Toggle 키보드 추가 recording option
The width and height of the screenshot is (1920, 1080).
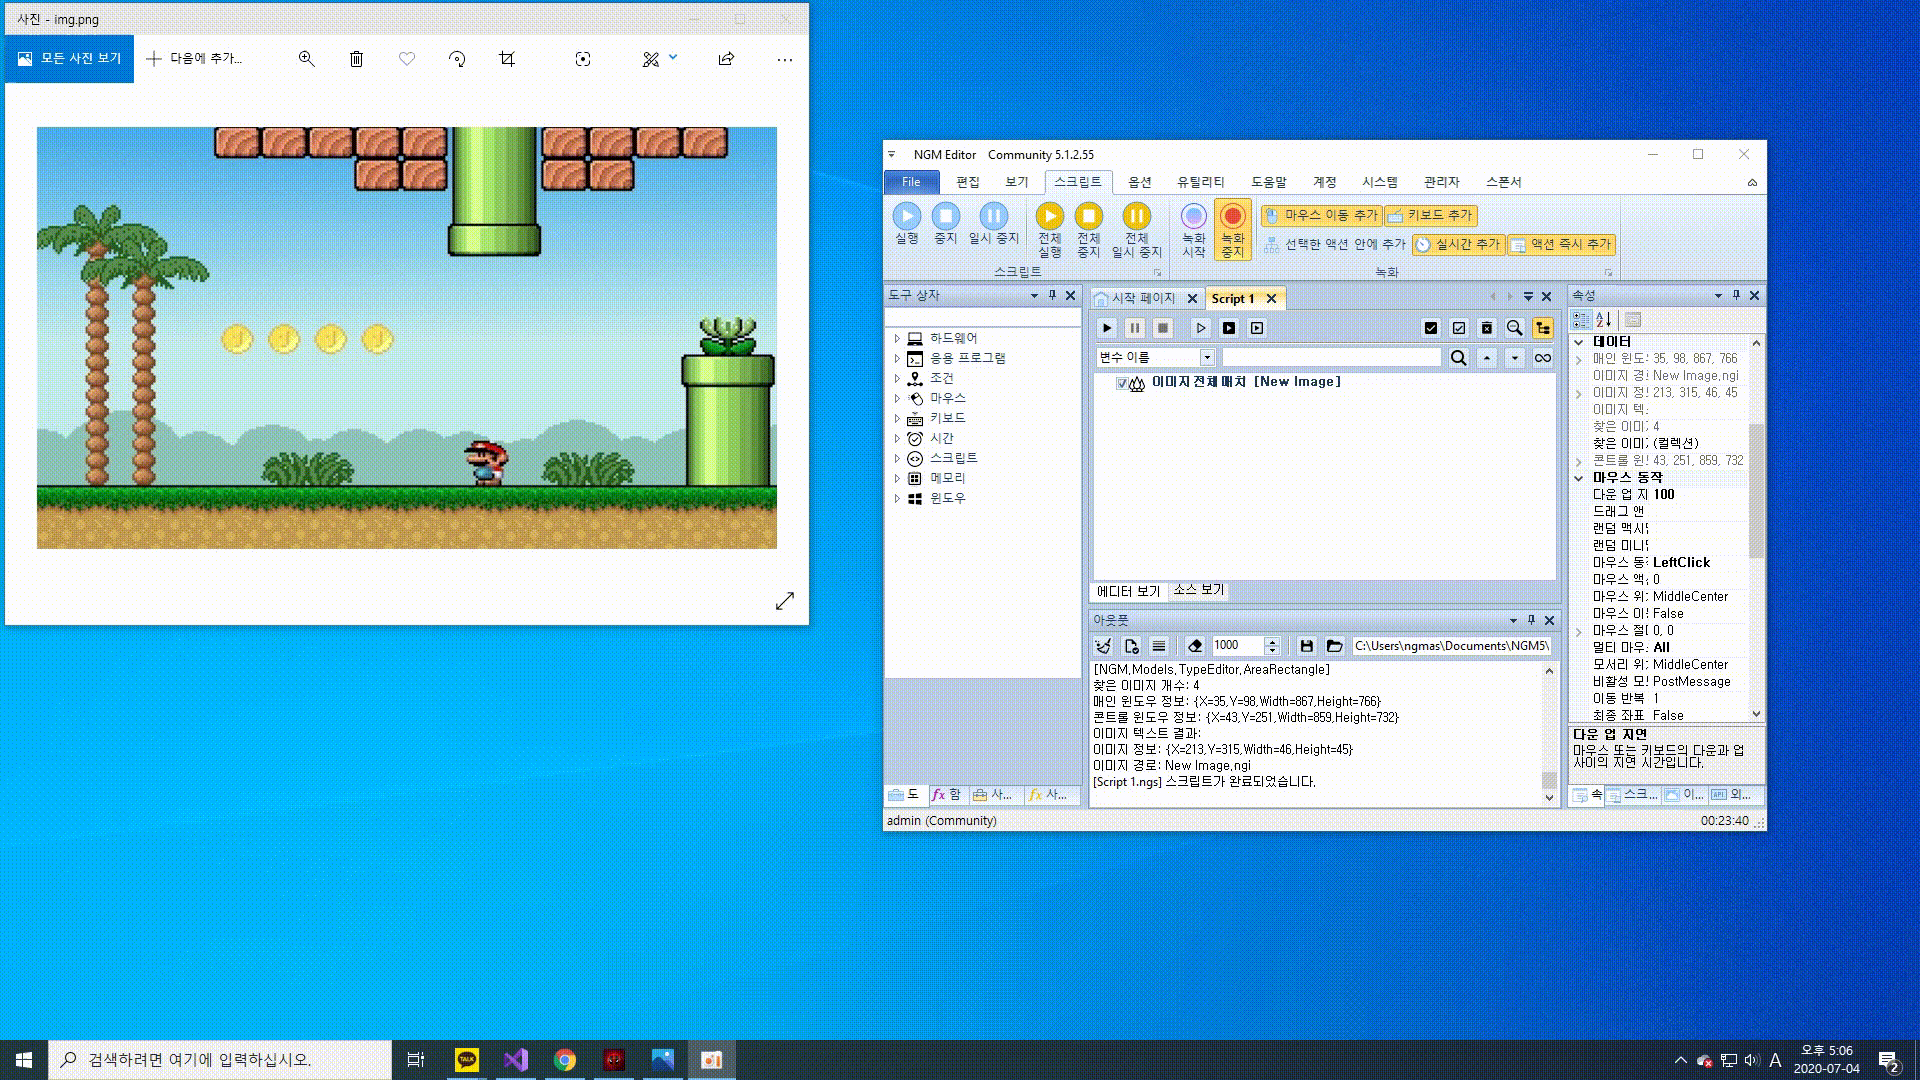tap(1430, 215)
